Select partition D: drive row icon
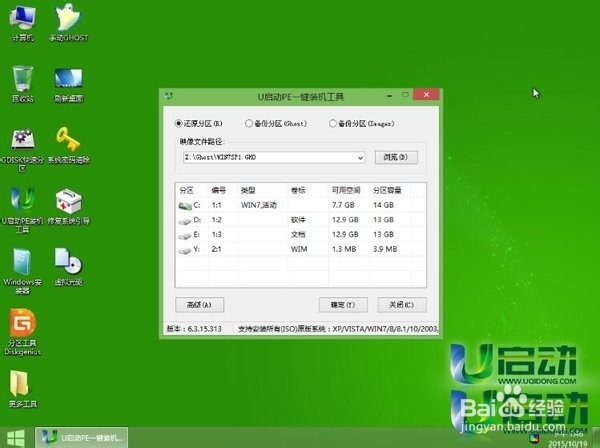600x448 pixels. [x=185, y=221]
